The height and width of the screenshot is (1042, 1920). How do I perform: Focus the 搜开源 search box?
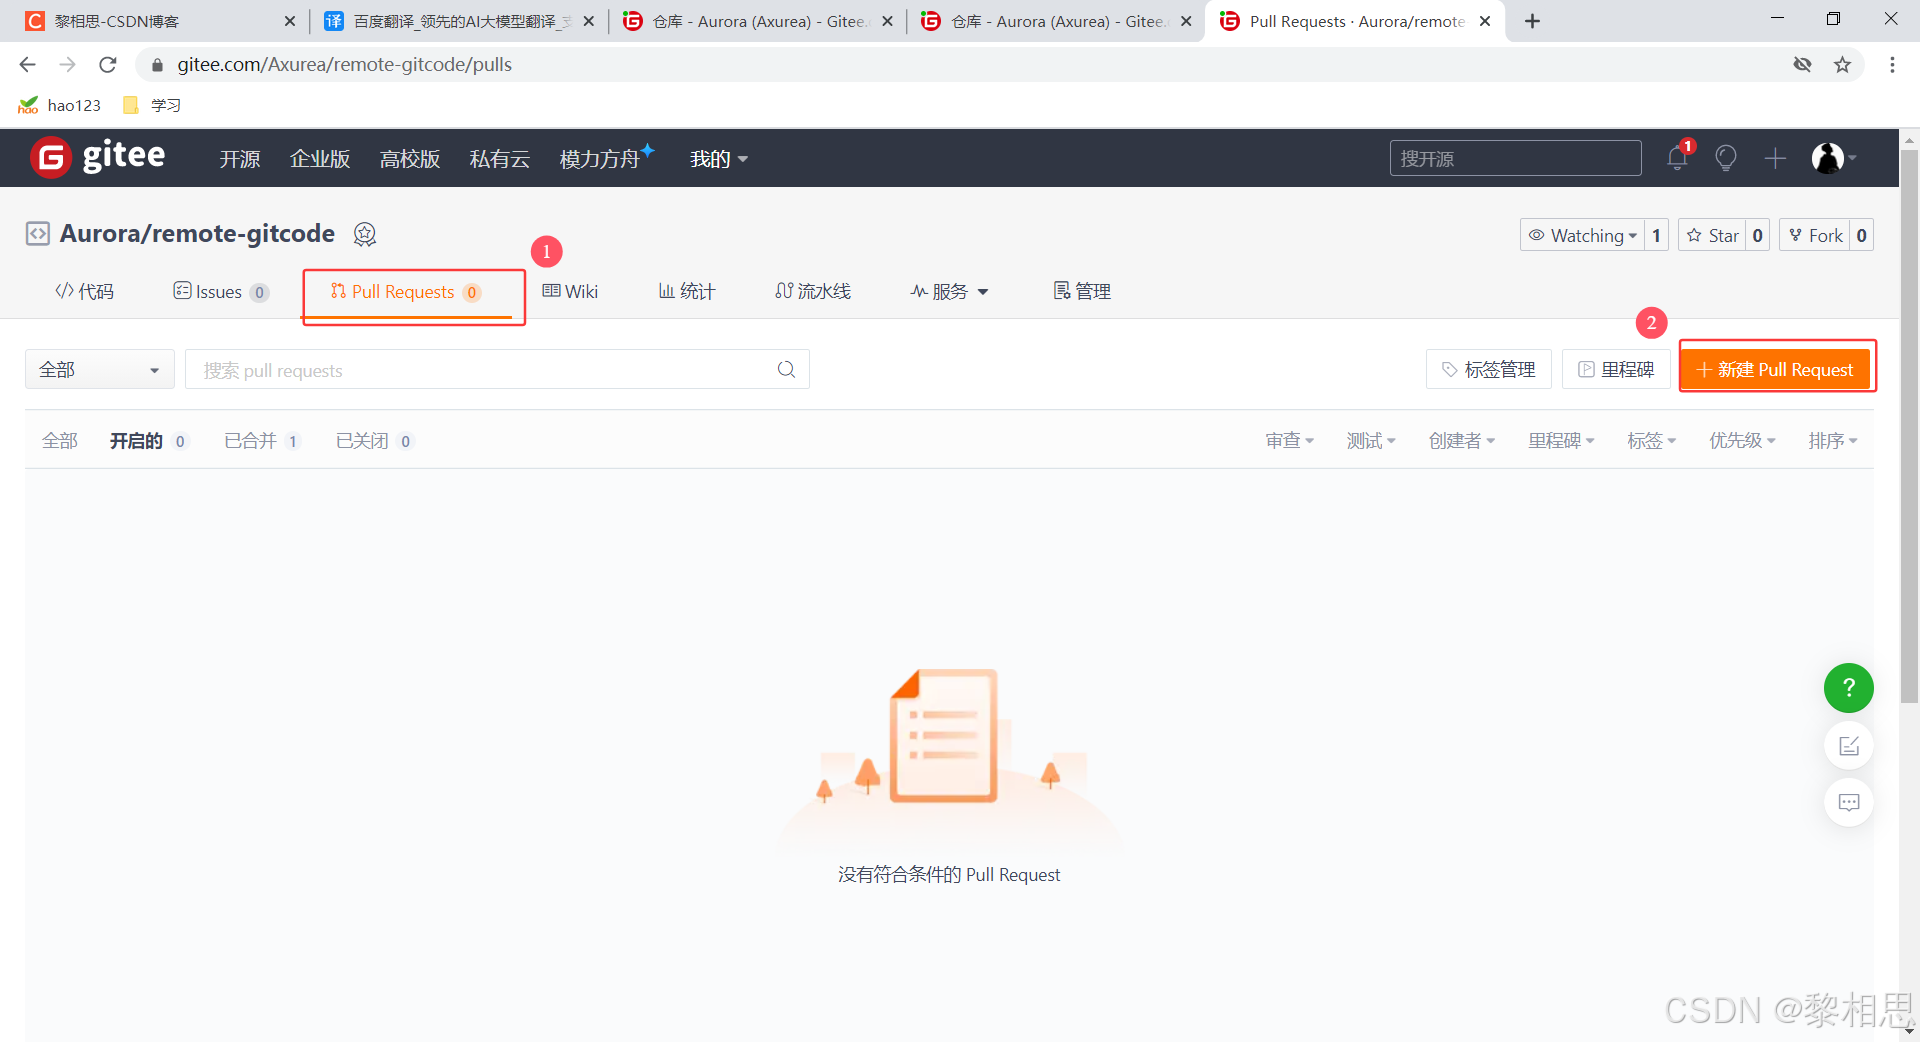1515,158
